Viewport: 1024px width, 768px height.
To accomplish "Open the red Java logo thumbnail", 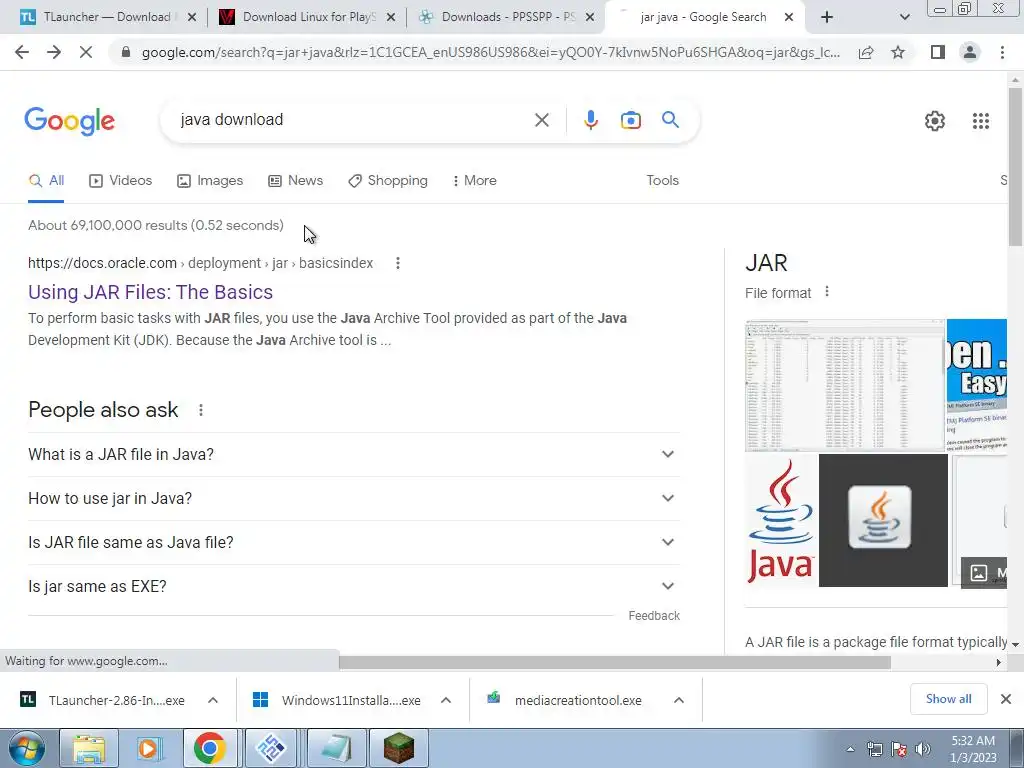I will (780, 520).
